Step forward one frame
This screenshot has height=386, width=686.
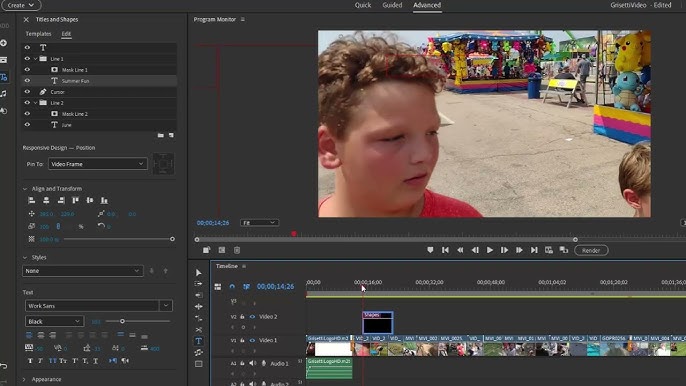pos(504,250)
